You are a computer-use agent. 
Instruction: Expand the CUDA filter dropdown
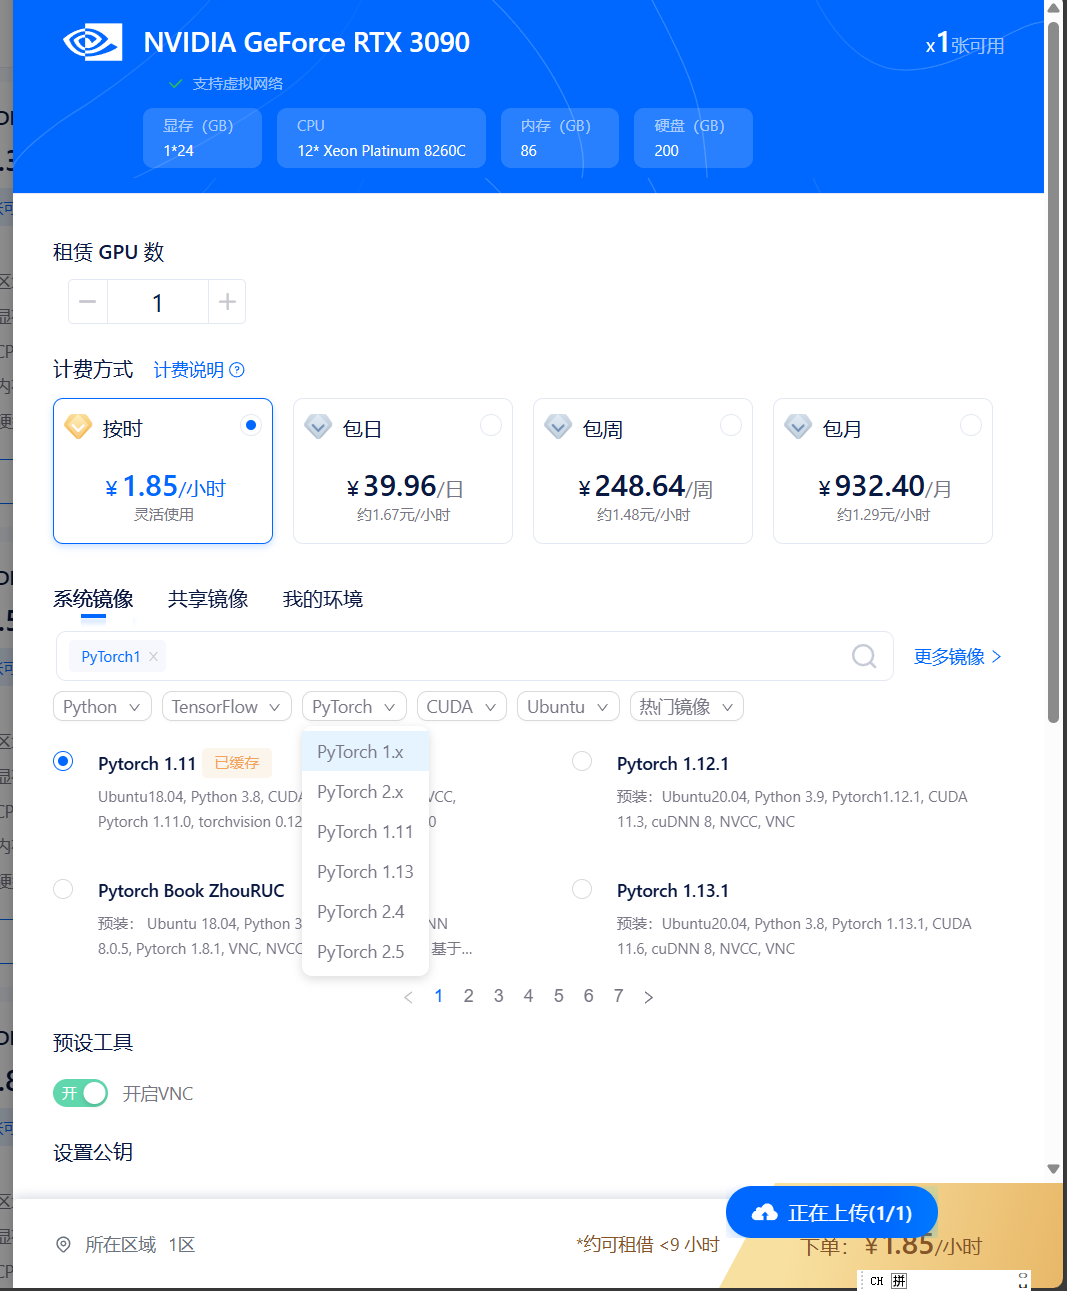(461, 707)
